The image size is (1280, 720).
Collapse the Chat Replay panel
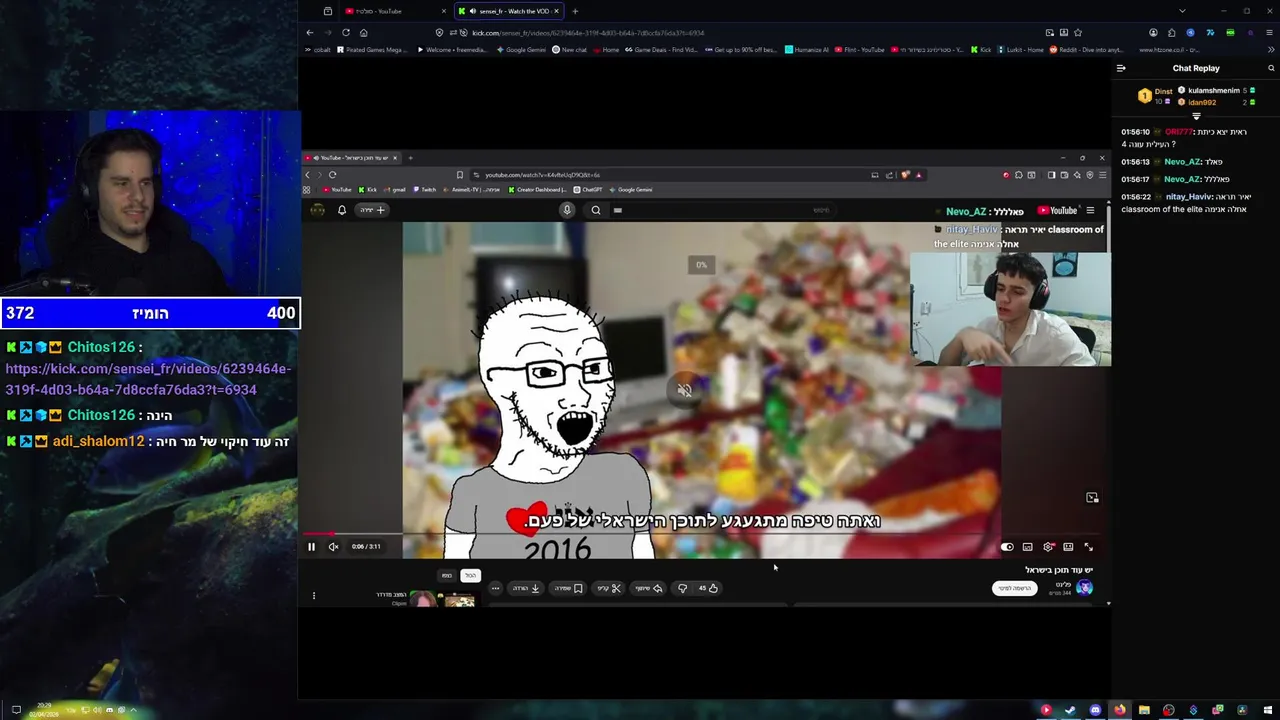(x=1121, y=68)
